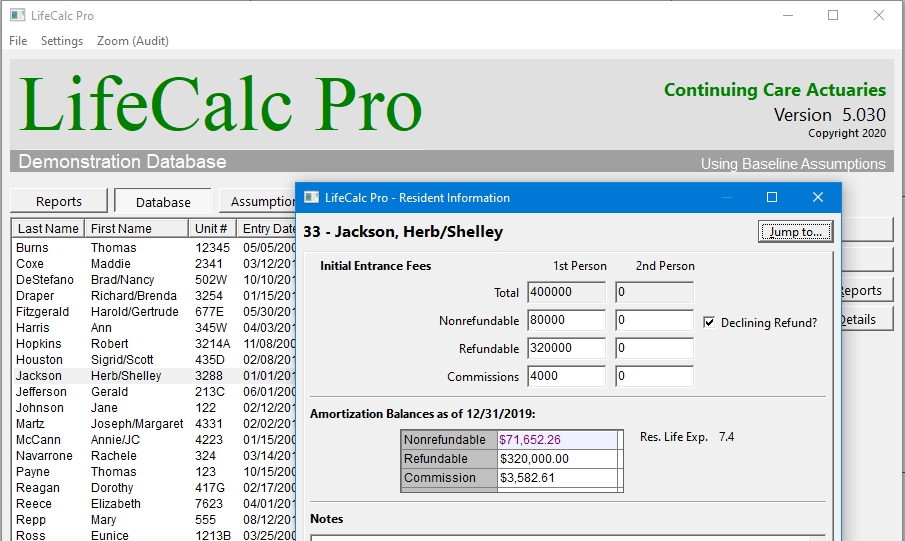Screen dimensions: 905x541
Task: Switch to the Reports tab
Action: tap(59, 201)
